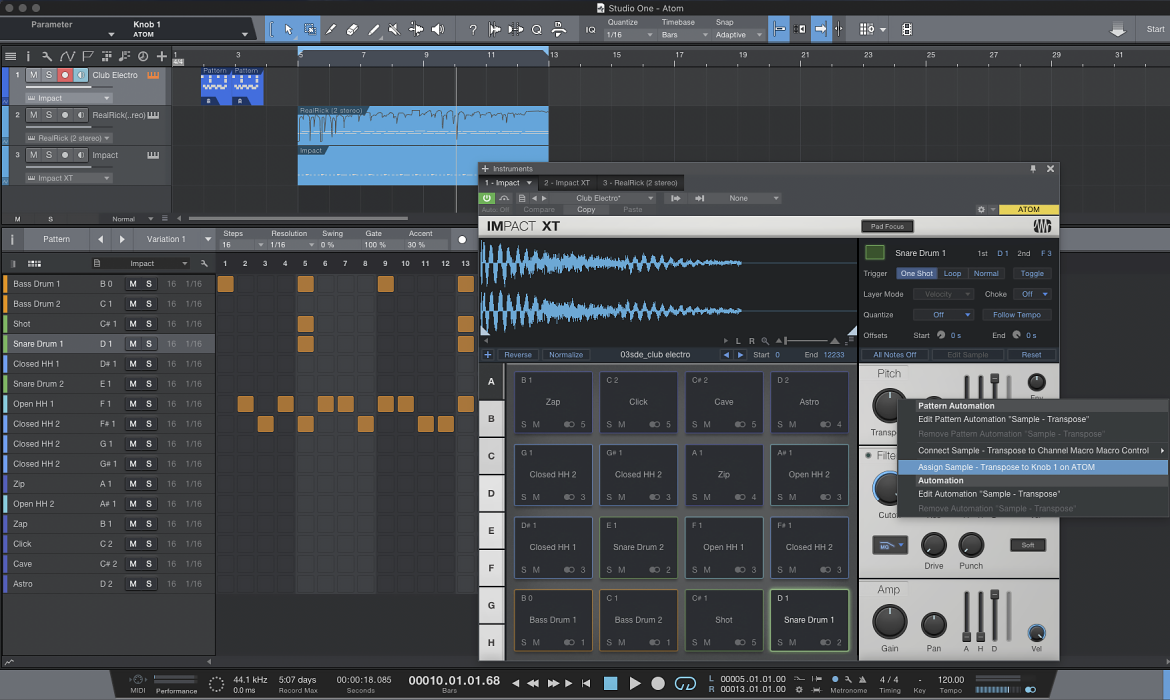Click the Amp Gain knob
This screenshot has height=700, width=1170.
point(889,622)
